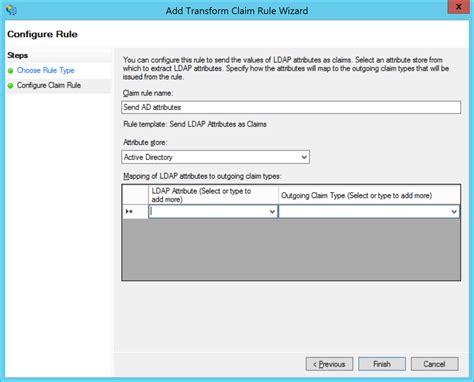Screen dimensions: 474x382
Task: Click the Steps header
Action: pos(18,55)
